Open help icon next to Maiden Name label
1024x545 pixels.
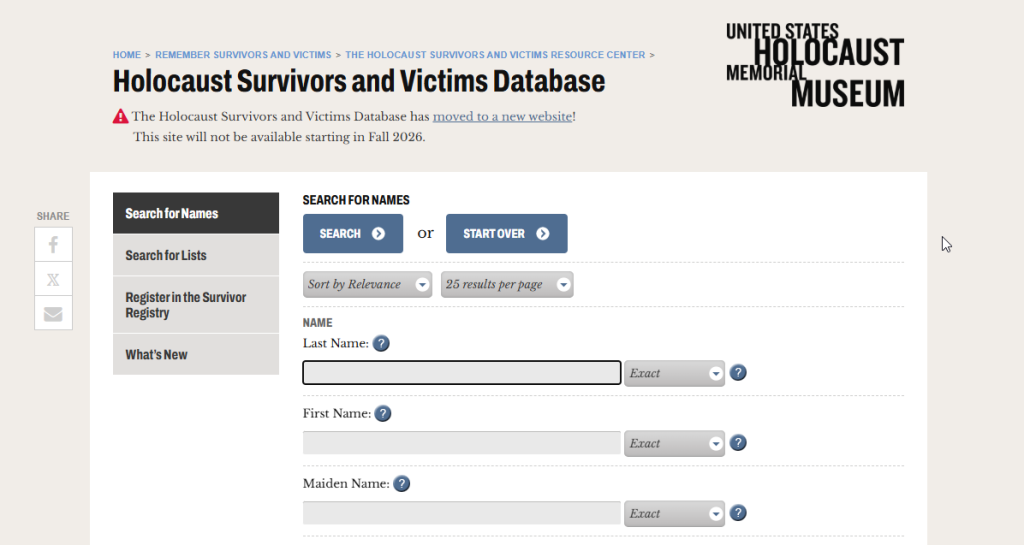point(402,484)
